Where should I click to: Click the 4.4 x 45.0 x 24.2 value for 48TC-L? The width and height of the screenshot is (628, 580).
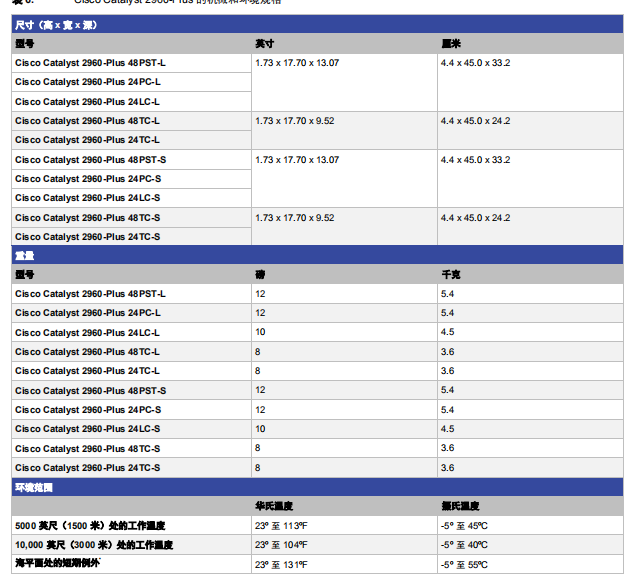(475, 121)
